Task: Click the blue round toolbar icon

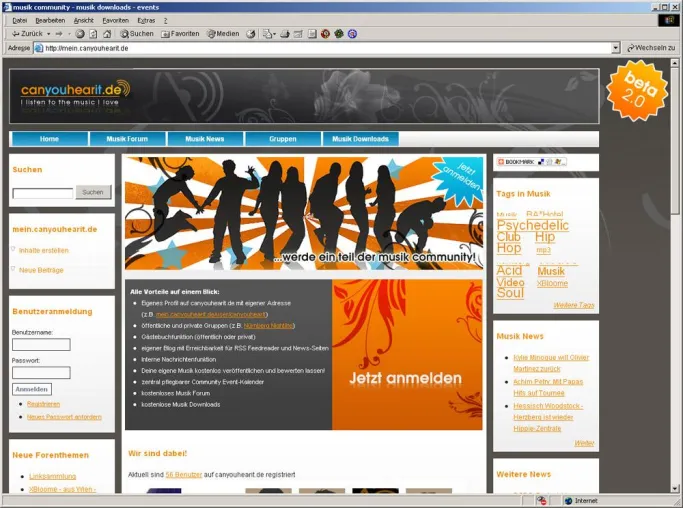Action: pyautogui.click(x=352, y=34)
